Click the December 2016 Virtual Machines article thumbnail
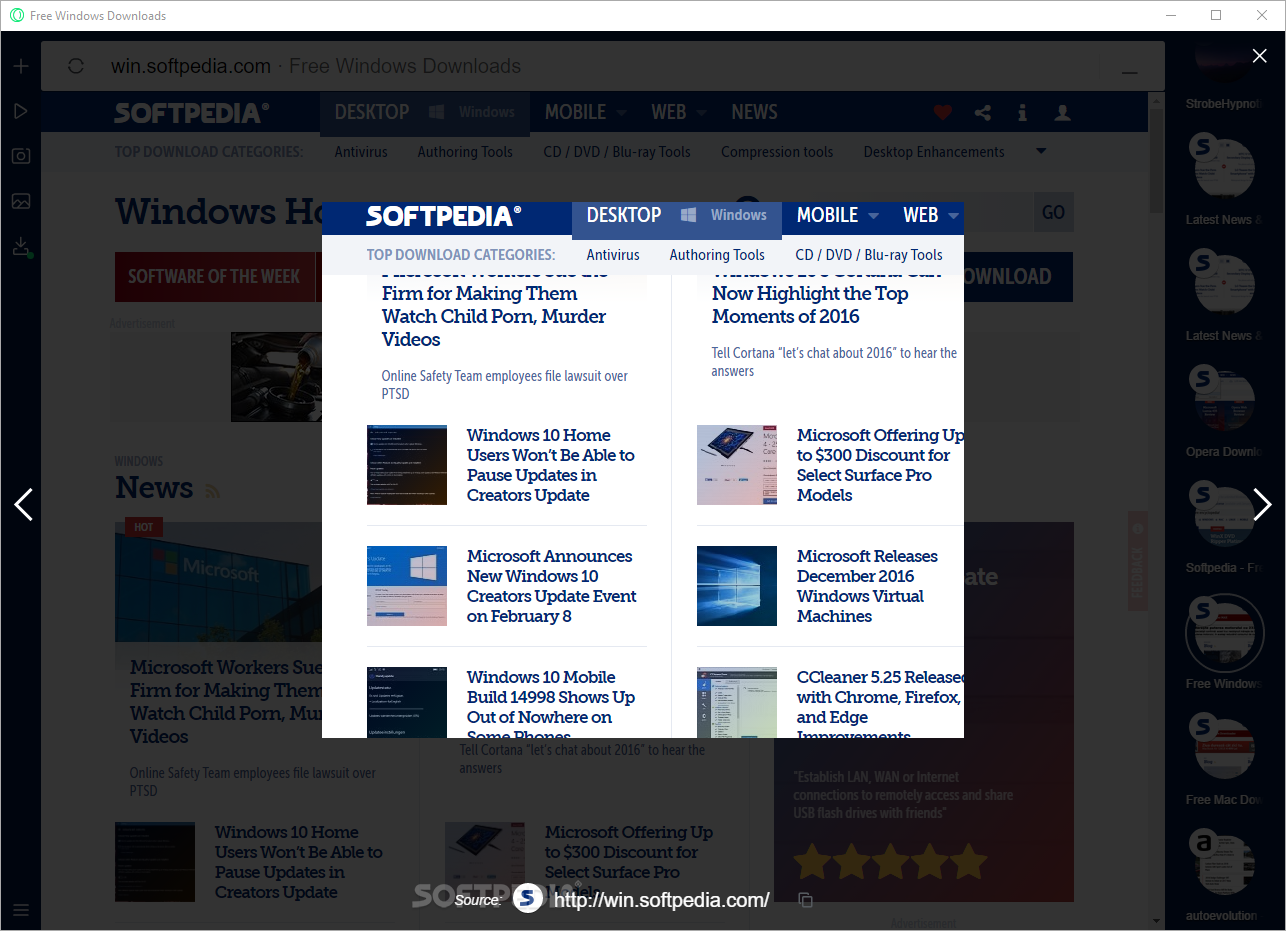Image resolution: width=1286 pixels, height=931 pixels. [x=737, y=586]
